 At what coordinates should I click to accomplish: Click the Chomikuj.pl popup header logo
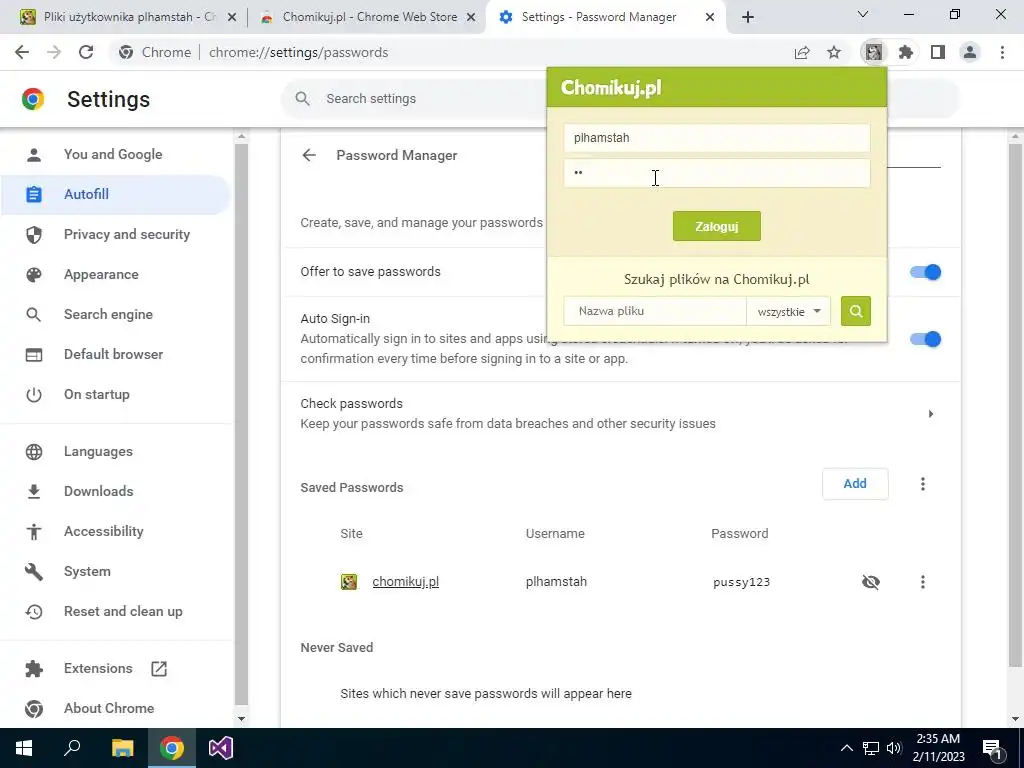coord(611,88)
